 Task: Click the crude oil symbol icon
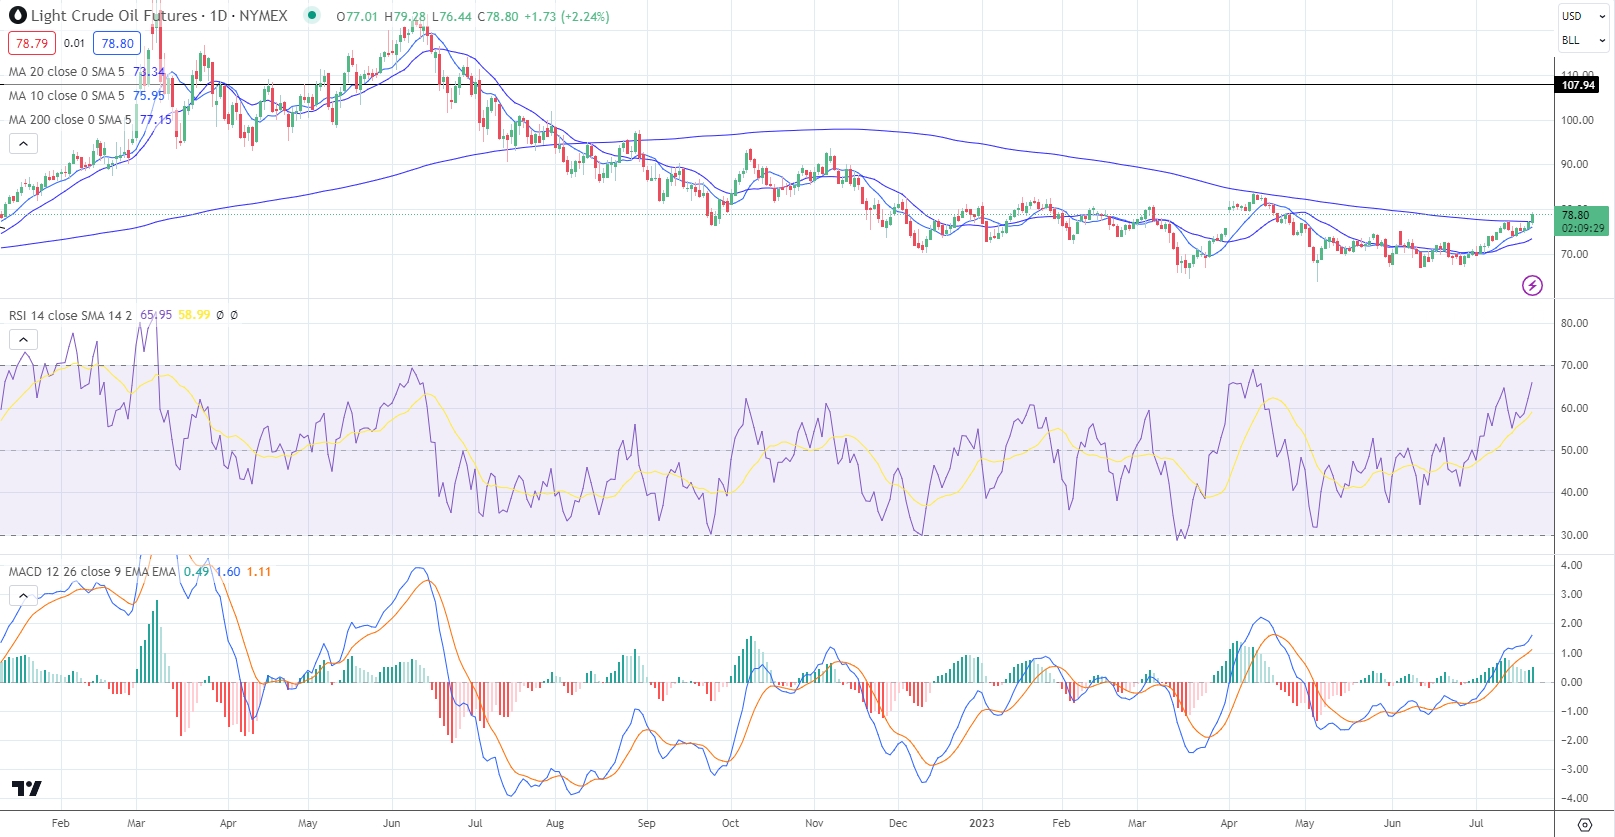click(17, 16)
